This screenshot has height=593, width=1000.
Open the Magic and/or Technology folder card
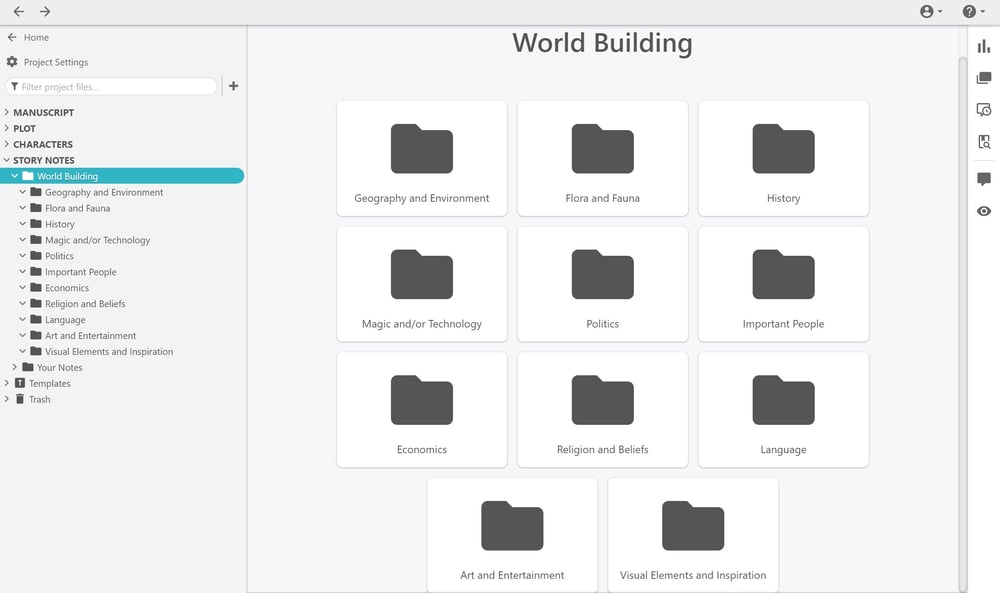[x=422, y=284]
